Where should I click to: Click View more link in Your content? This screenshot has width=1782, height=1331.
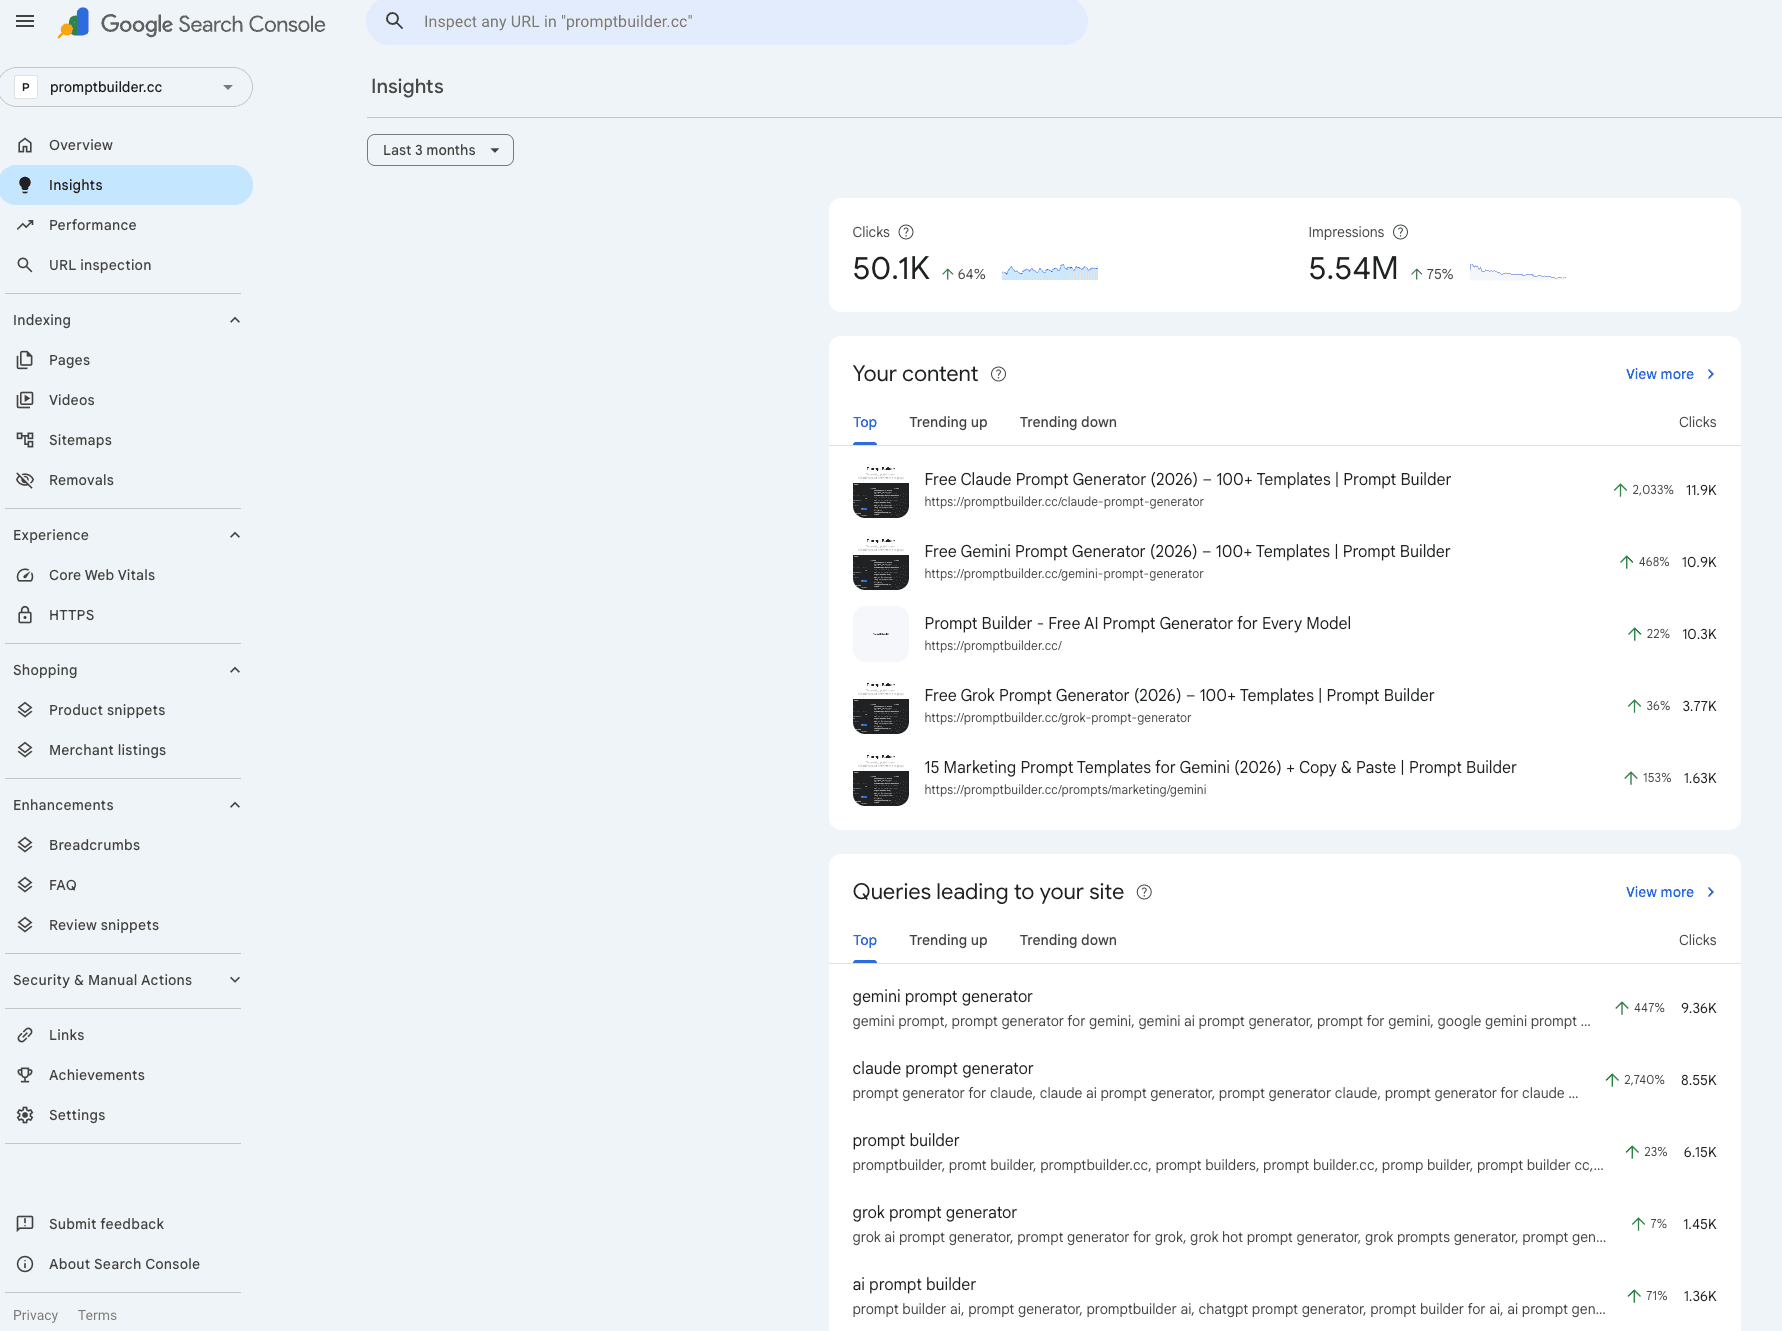point(1670,374)
